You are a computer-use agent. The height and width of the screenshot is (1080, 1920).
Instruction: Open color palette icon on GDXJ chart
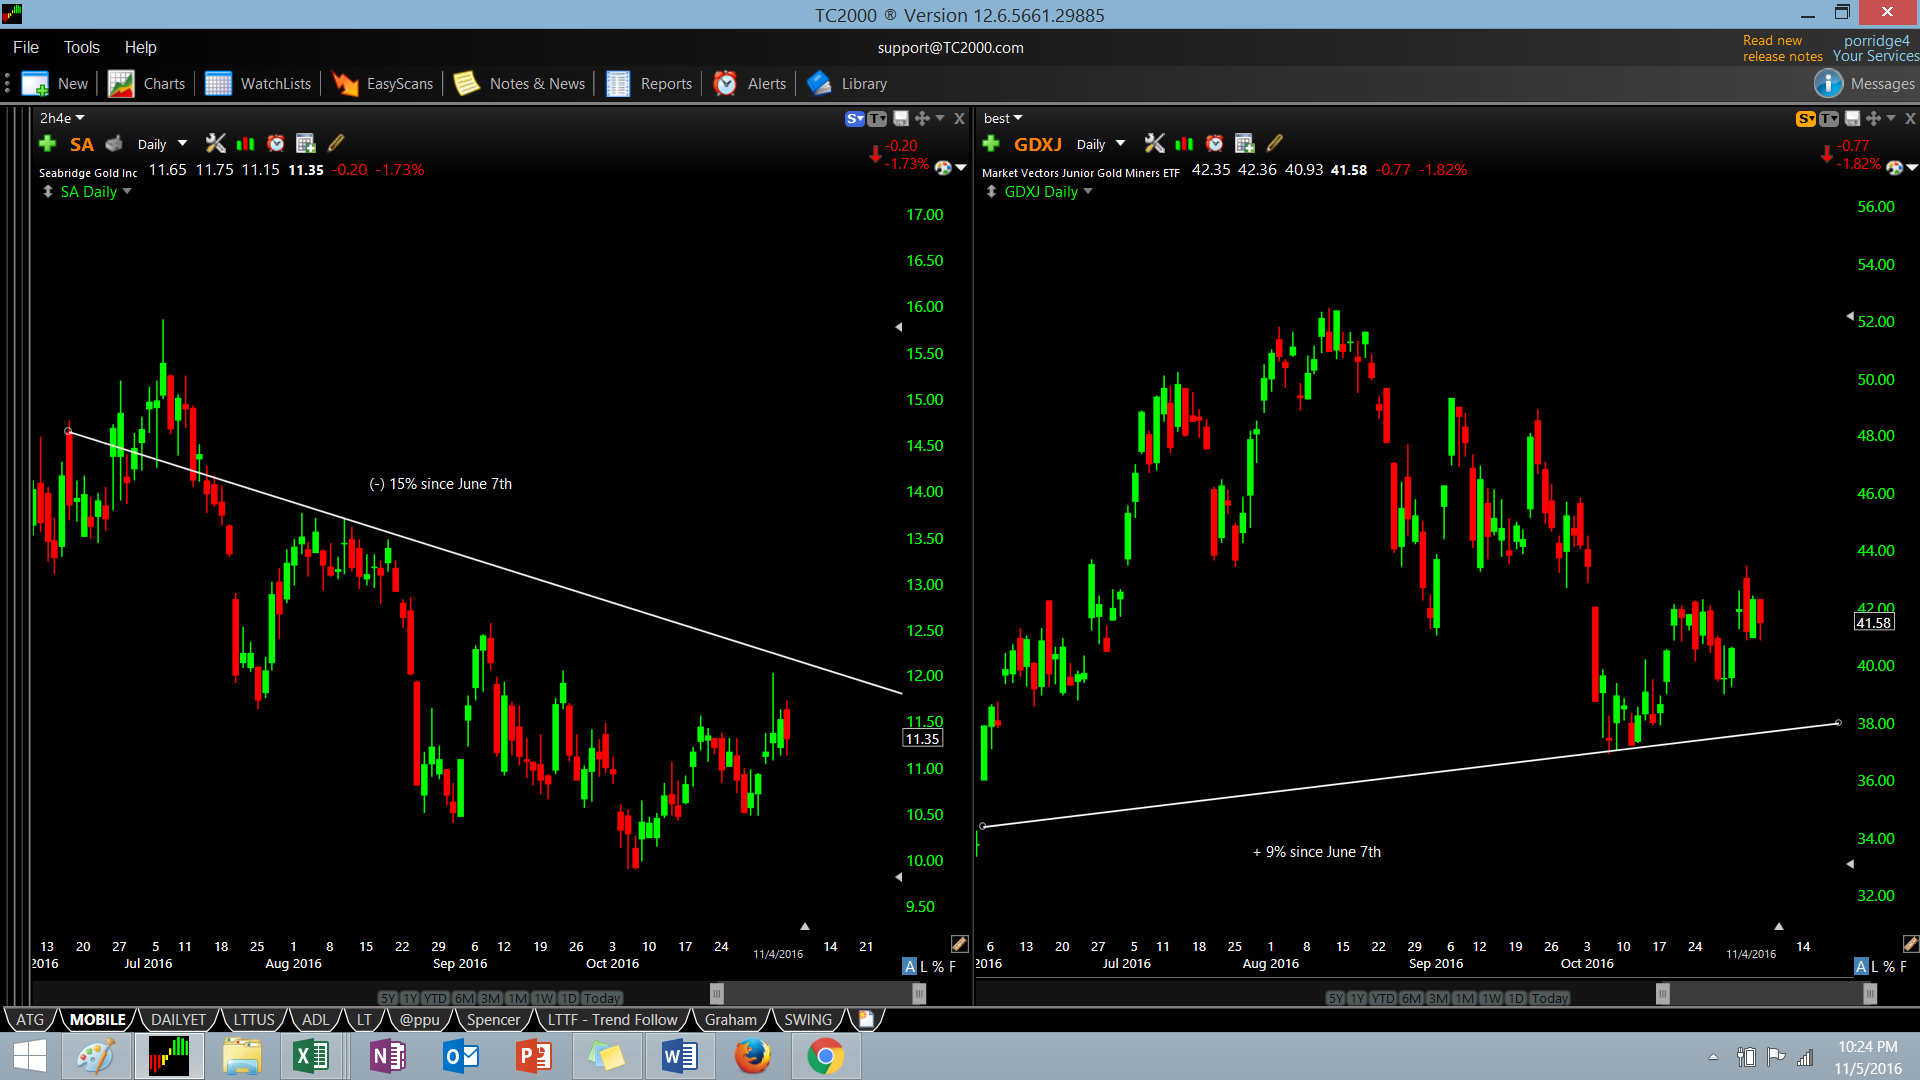pyautogui.click(x=1895, y=168)
